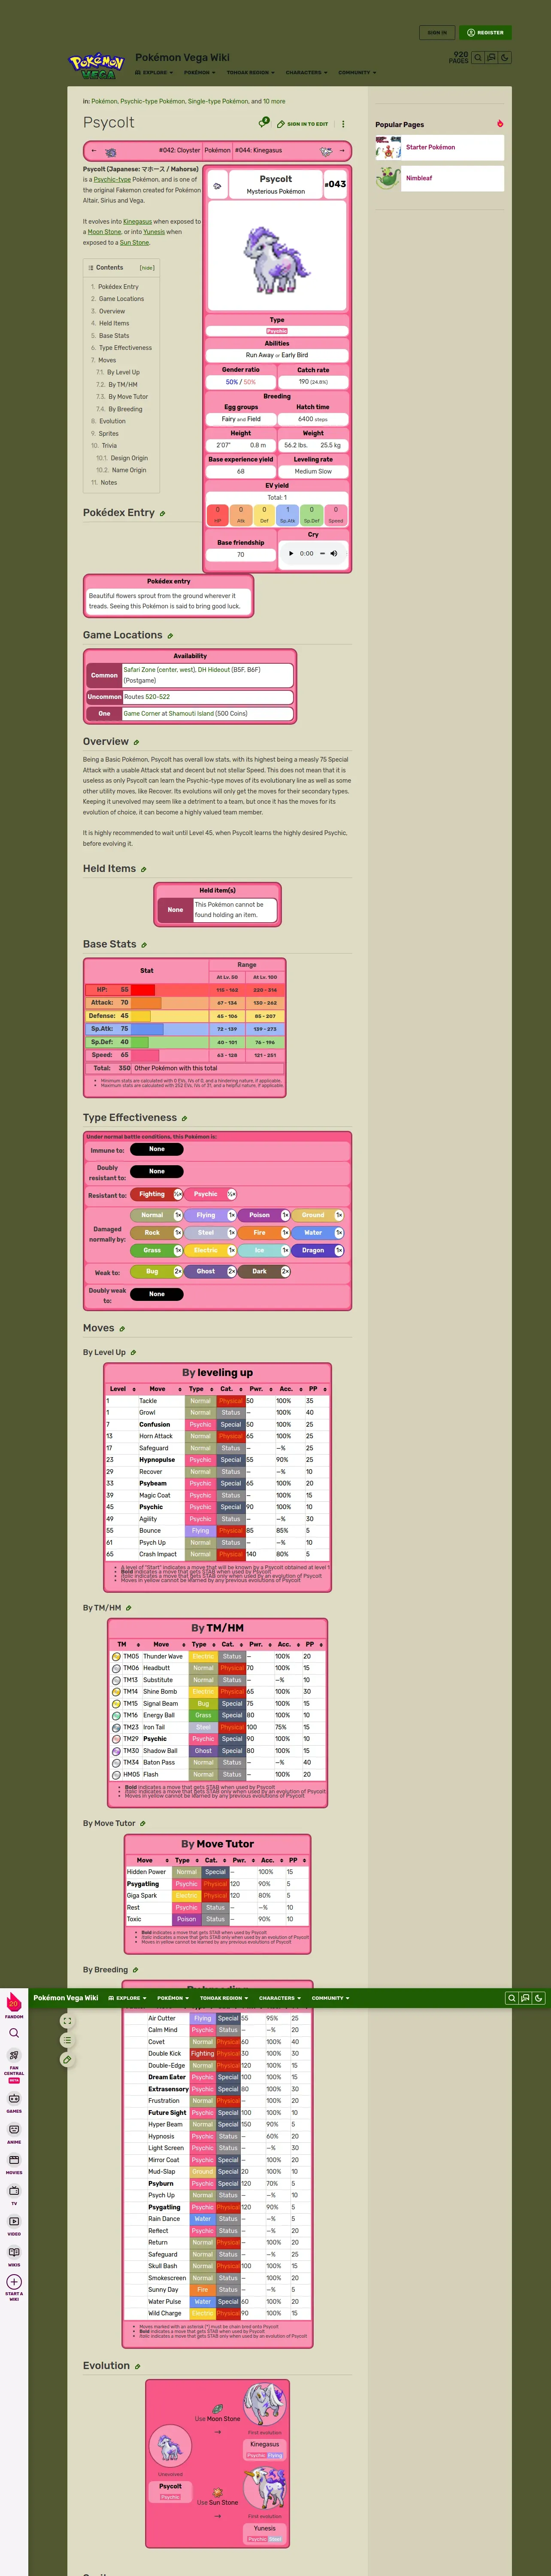Open the Sun Stone link in intro
The width and height of the screenshot is (551, 2576).
click(134, 243)
